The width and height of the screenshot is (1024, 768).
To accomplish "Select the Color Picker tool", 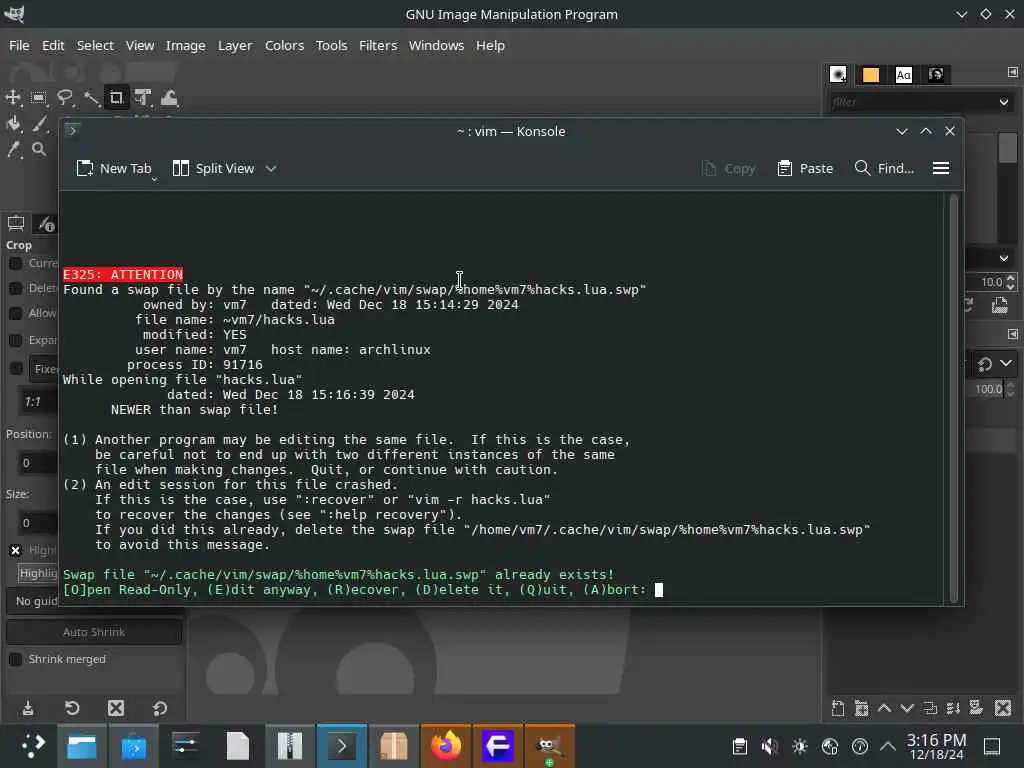I will tap(13, 150).
